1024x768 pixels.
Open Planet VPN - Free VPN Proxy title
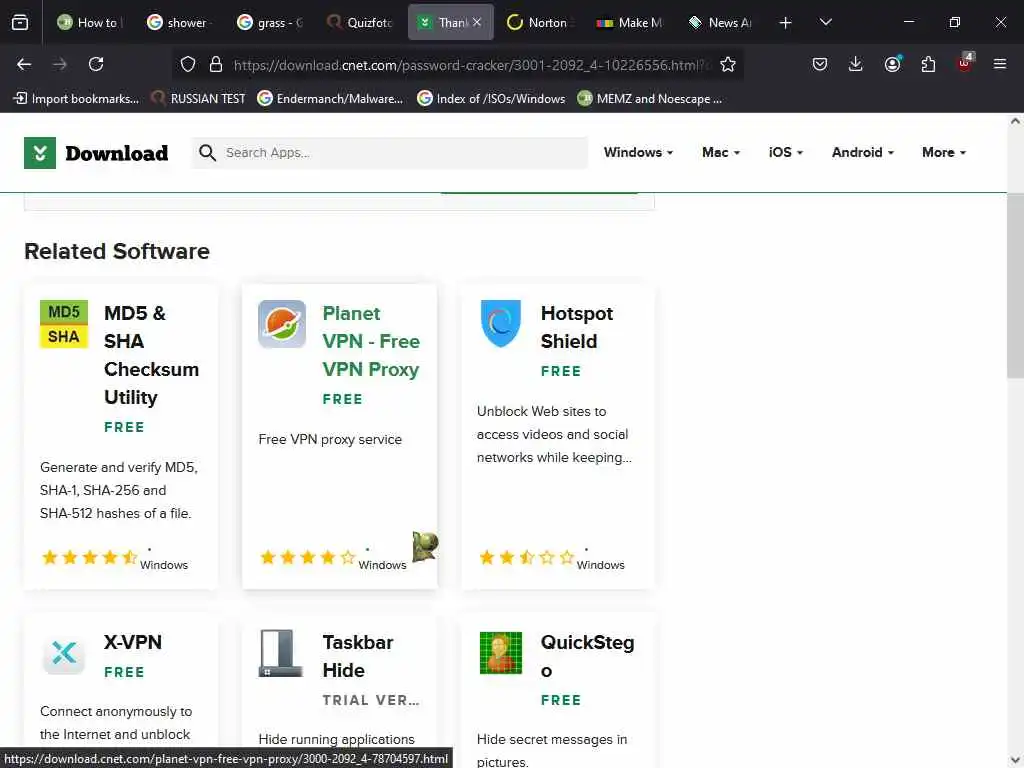click(x=371, y=341)
